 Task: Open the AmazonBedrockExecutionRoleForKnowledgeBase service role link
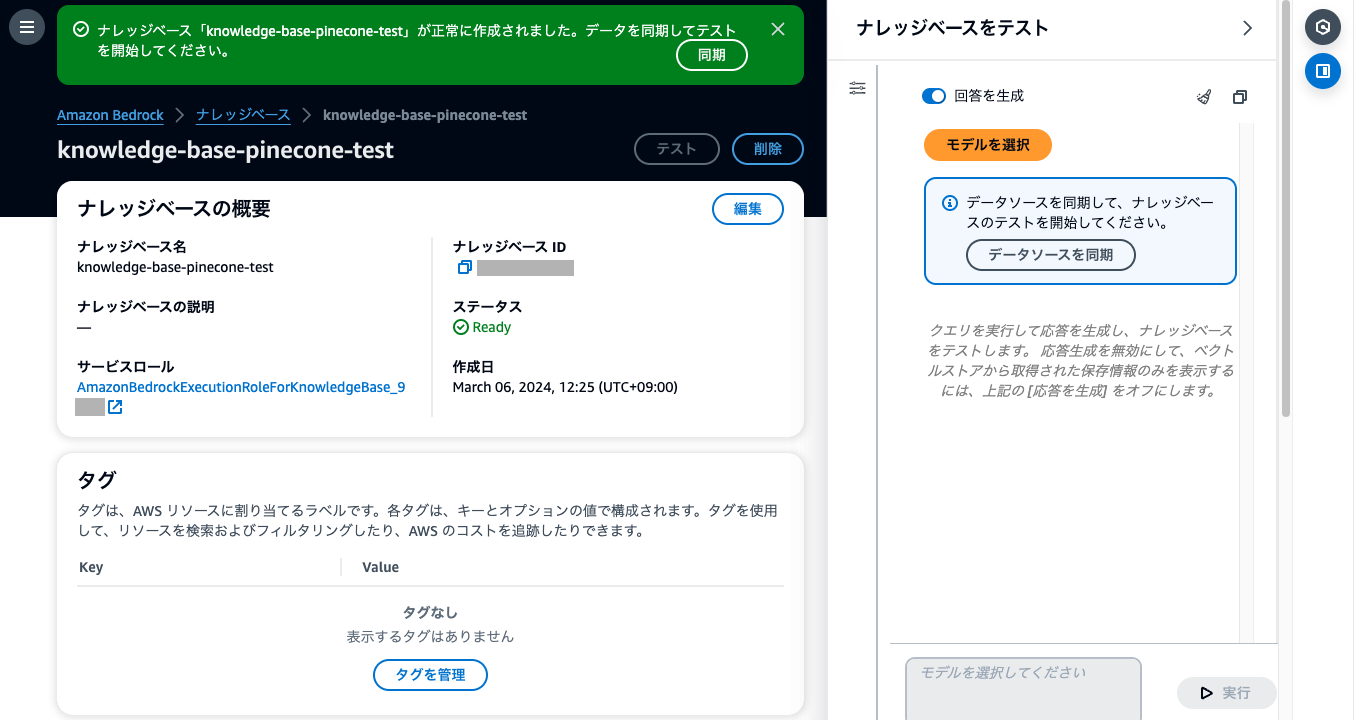241,387
